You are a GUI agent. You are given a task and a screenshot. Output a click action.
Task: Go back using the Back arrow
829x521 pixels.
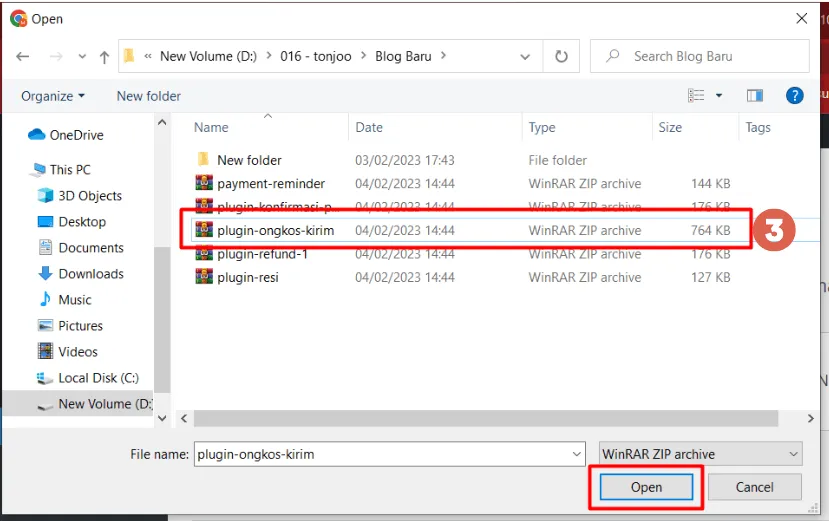tap(23, 56)
